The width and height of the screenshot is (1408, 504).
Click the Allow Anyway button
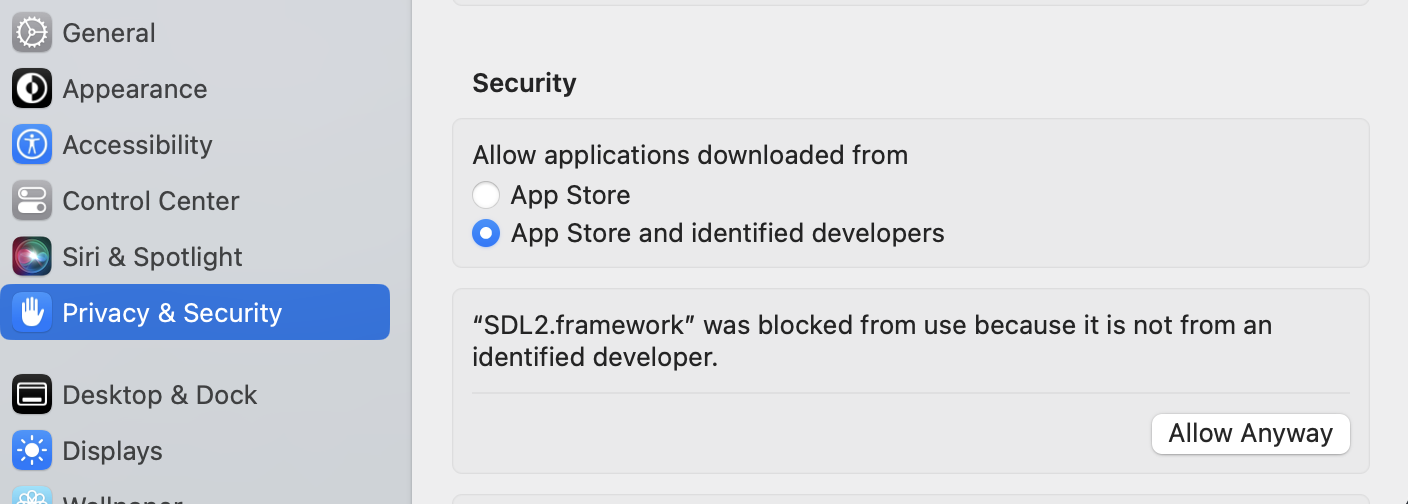coord(1251,433)
